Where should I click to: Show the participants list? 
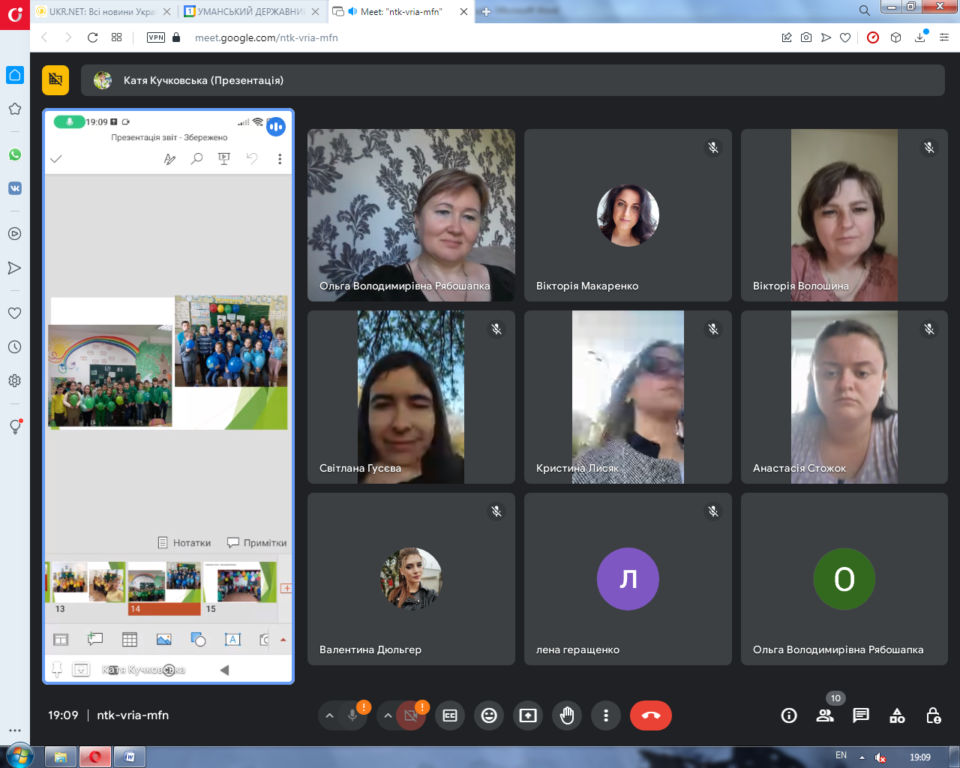point(825,715)
